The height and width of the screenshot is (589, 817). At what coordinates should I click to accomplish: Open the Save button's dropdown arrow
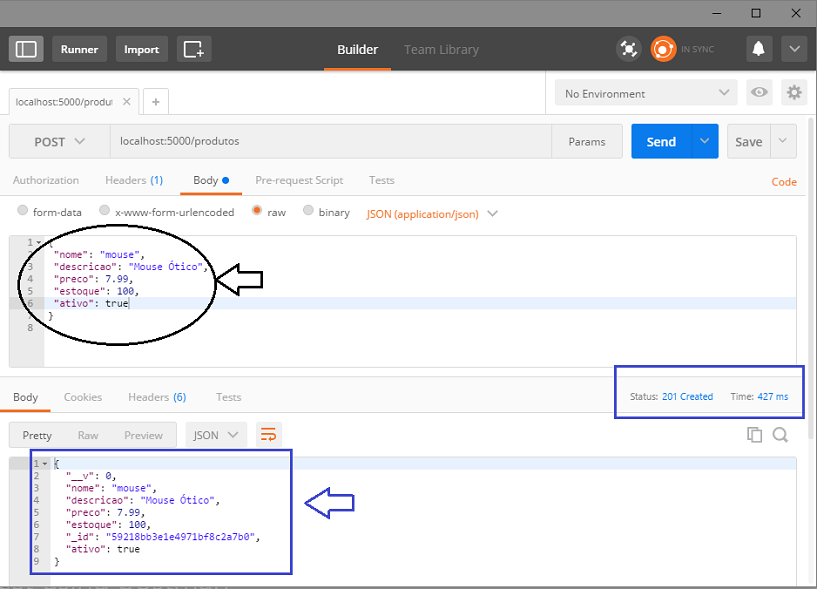pyautogui.click(x=783, y=141)
